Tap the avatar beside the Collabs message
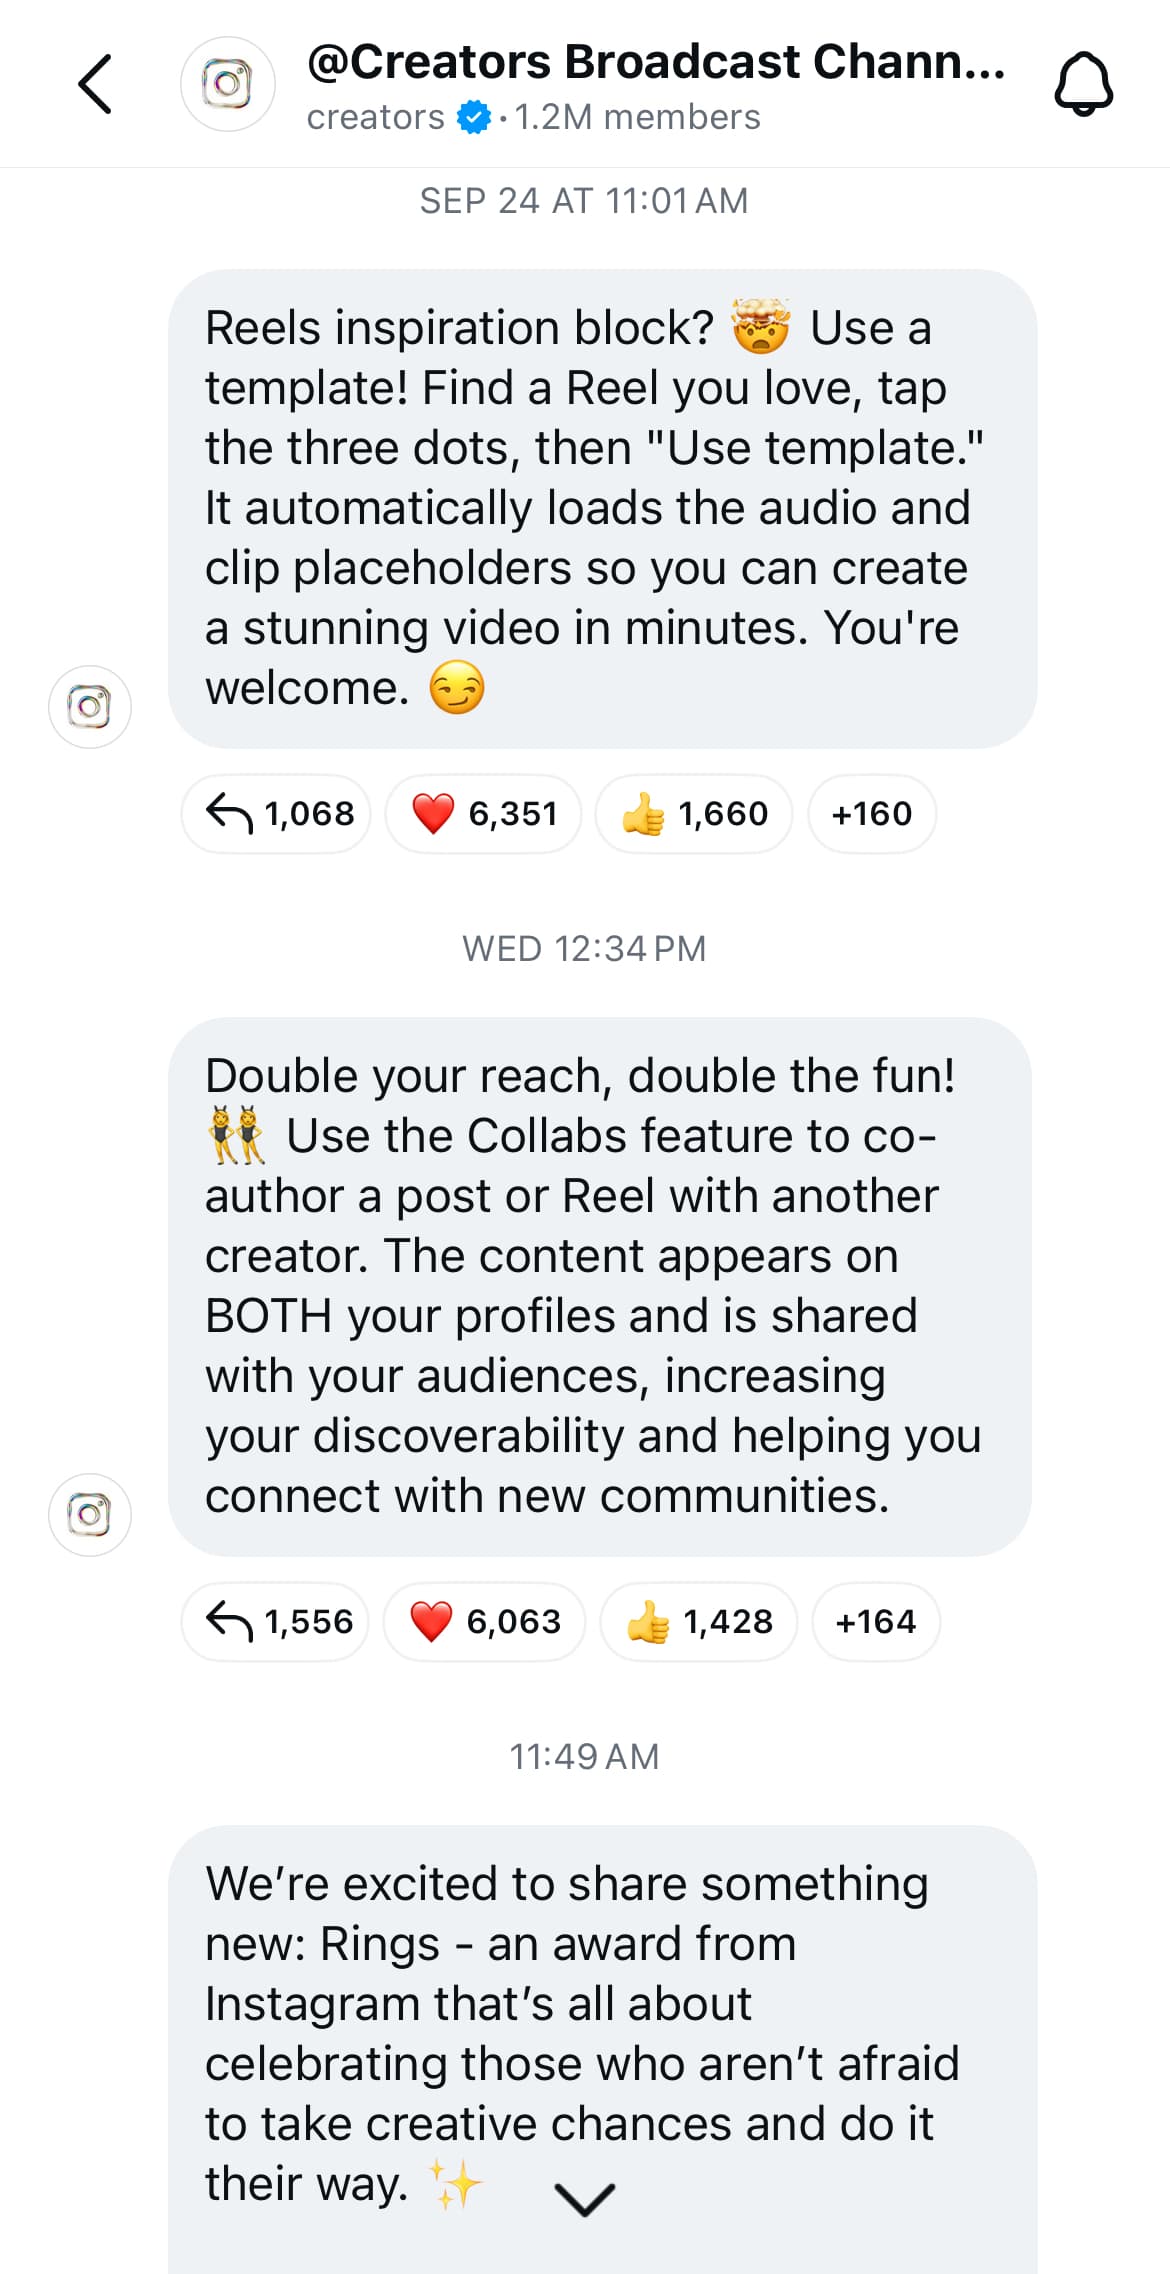 (x=90, y=1514)
